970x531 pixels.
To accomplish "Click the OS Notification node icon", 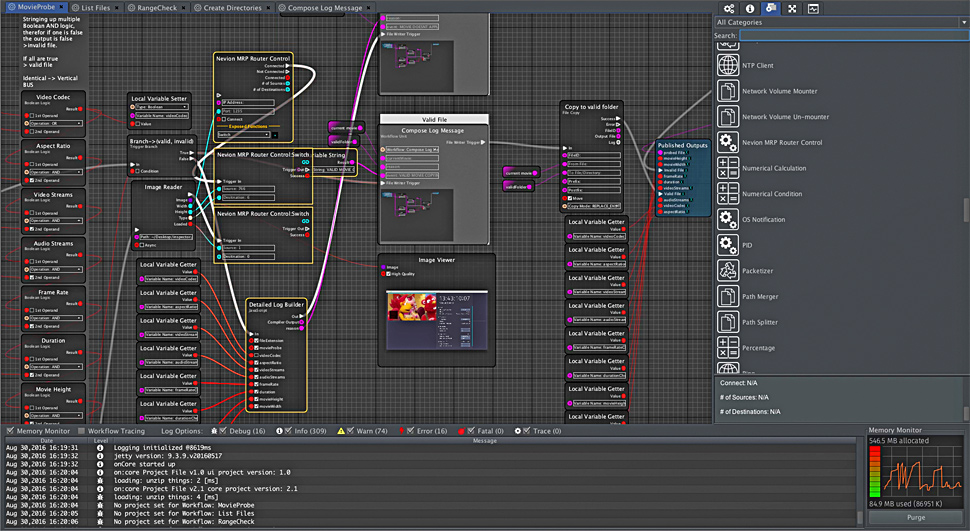I will click(728, 219).
